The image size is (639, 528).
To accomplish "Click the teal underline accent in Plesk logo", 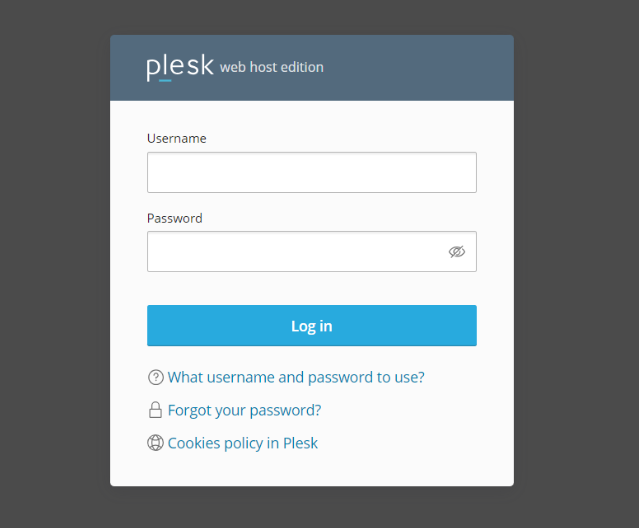I will tap(165, 80).
